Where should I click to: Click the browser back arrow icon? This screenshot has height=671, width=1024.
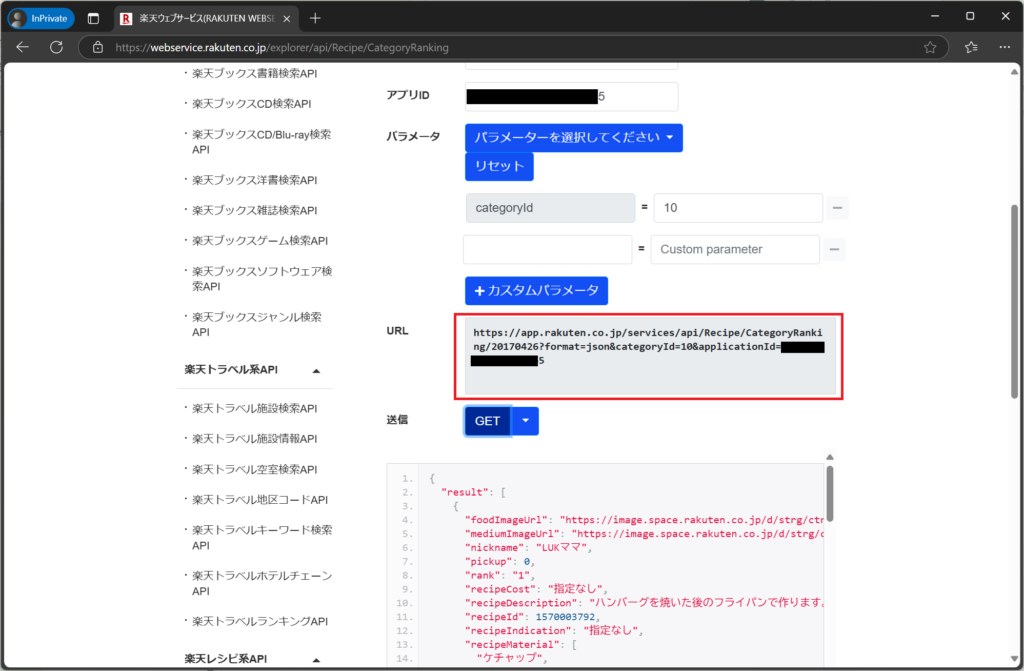point(23,47)
